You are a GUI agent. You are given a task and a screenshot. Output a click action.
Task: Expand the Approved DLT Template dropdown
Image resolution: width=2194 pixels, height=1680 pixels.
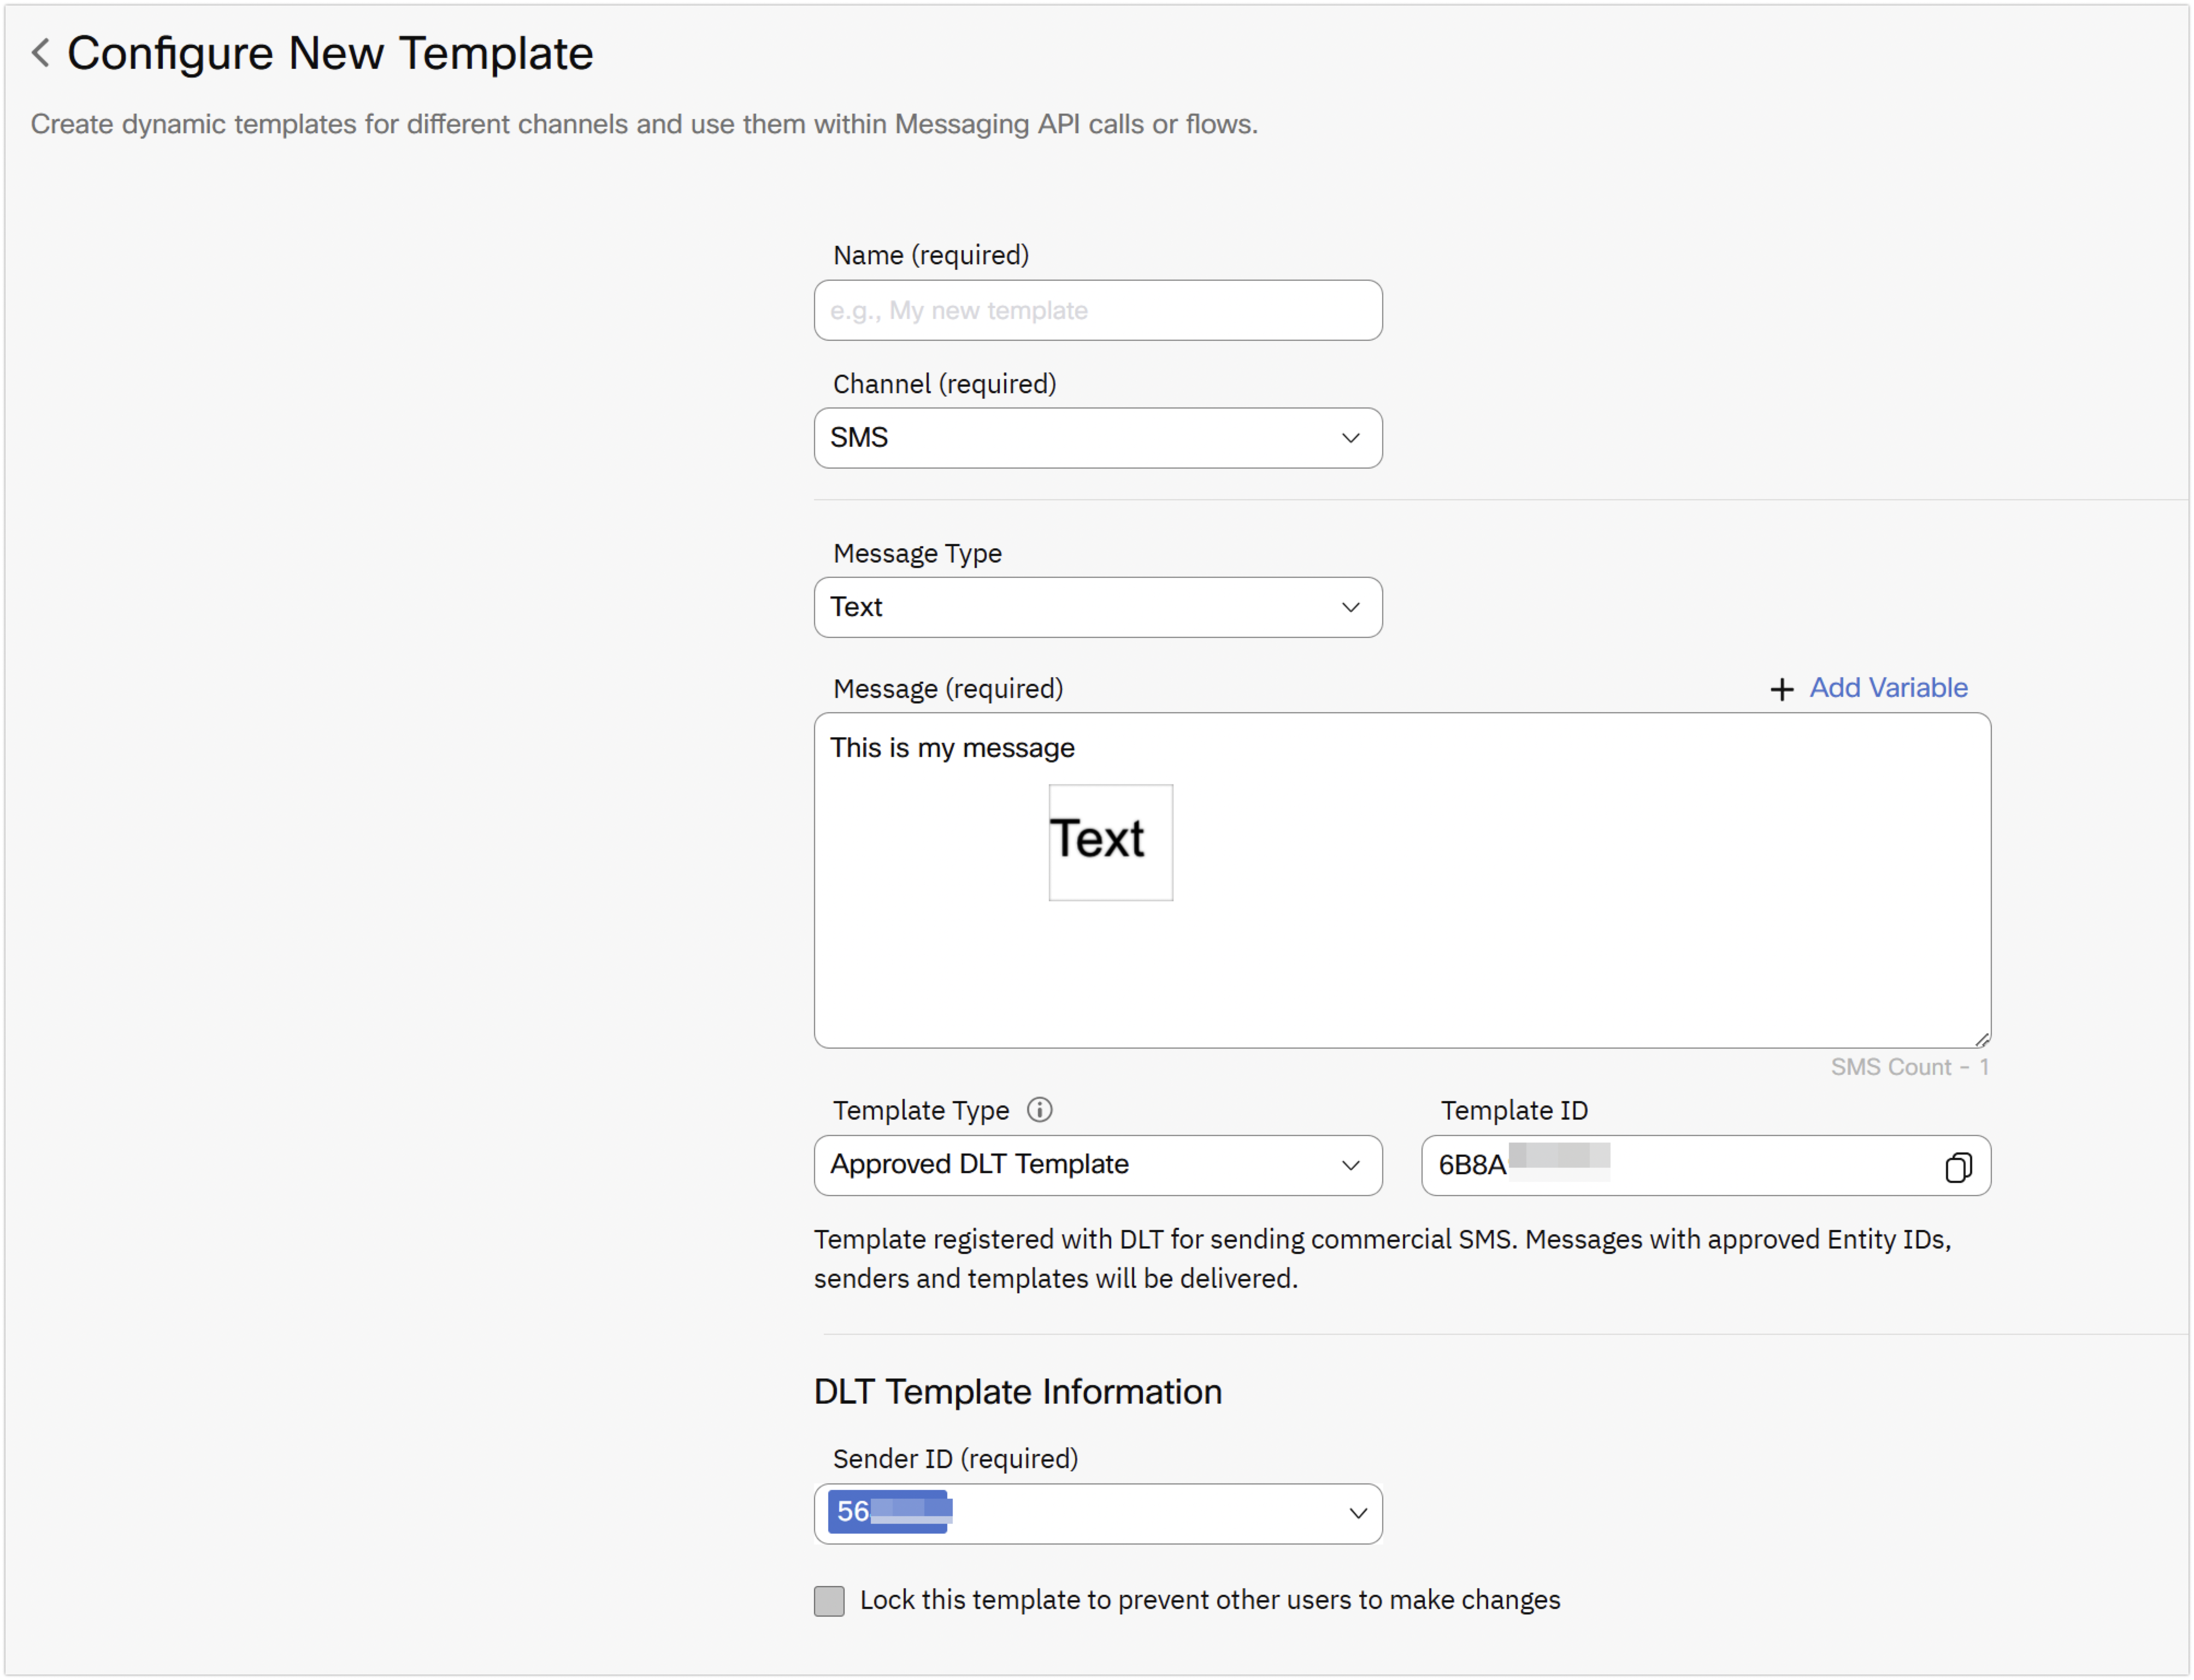tap(1098, 1165)
